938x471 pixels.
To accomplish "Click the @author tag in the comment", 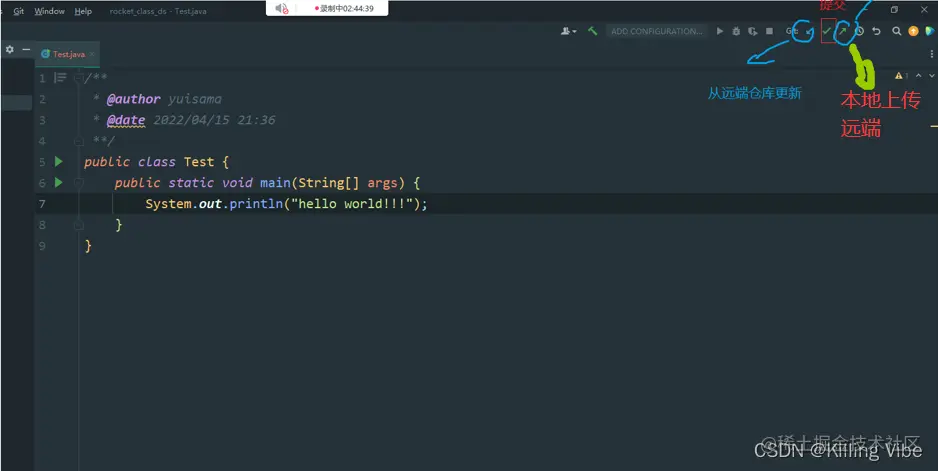I will pos(133,99).
